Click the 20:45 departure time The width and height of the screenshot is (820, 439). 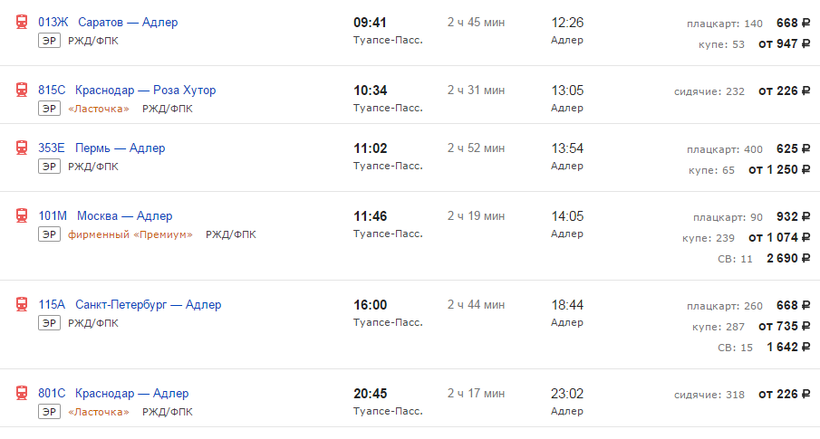pyautogui.click(x=370, y=393)
